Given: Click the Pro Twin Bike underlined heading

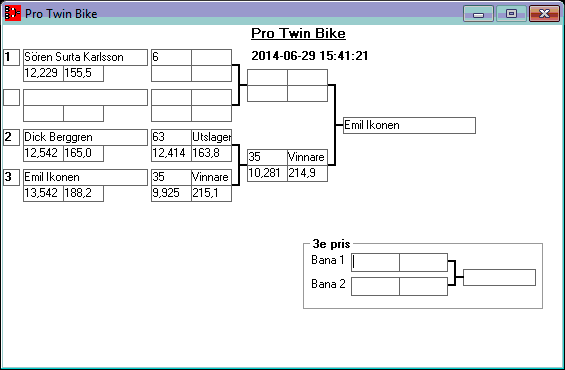Looking at the screenshot, I should (298, 34).
